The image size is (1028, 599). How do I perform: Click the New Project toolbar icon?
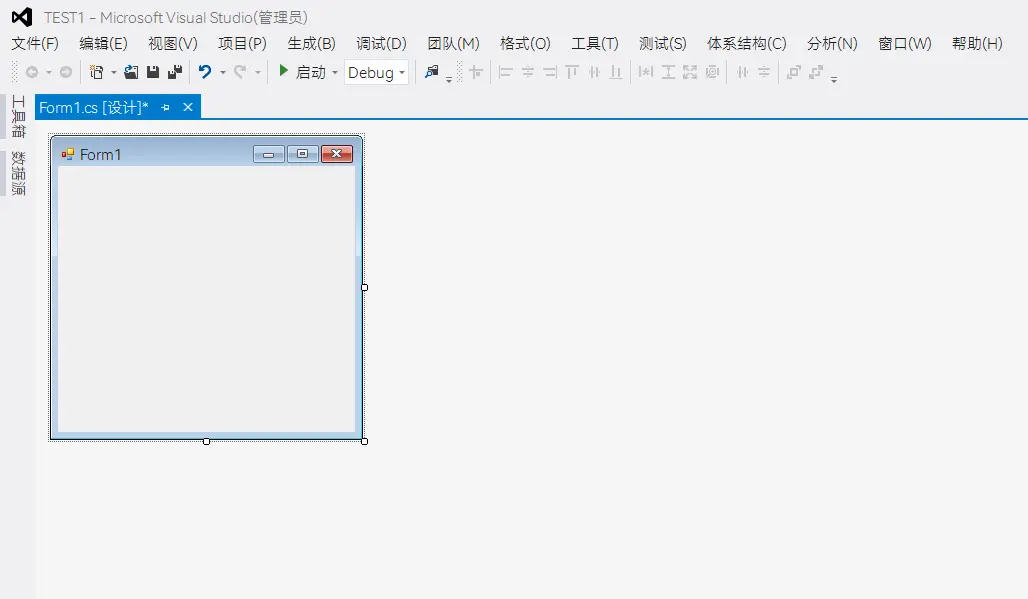[x=96, y=72]
